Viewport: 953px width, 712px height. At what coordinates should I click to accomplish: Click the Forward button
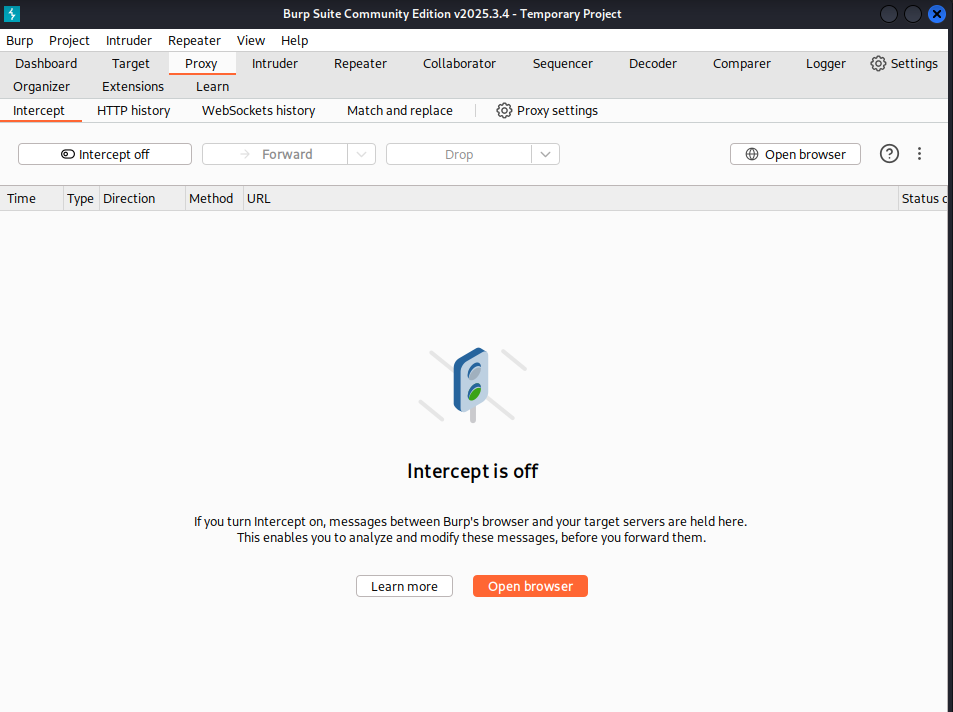pyautogui.click(x=275, y=154)
